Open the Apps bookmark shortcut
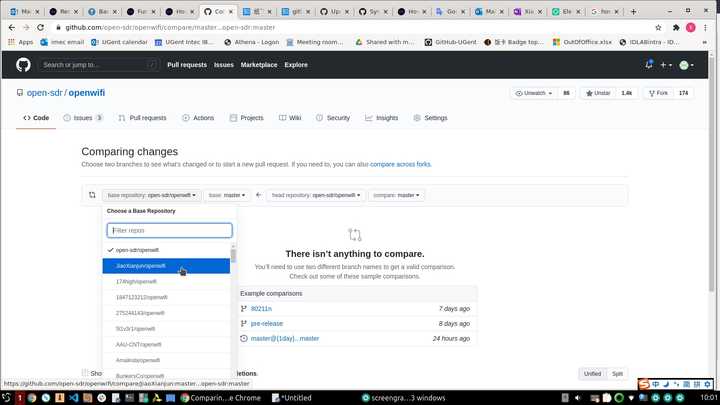This screenshot has width=720, height=405. [x=21, y=42]
